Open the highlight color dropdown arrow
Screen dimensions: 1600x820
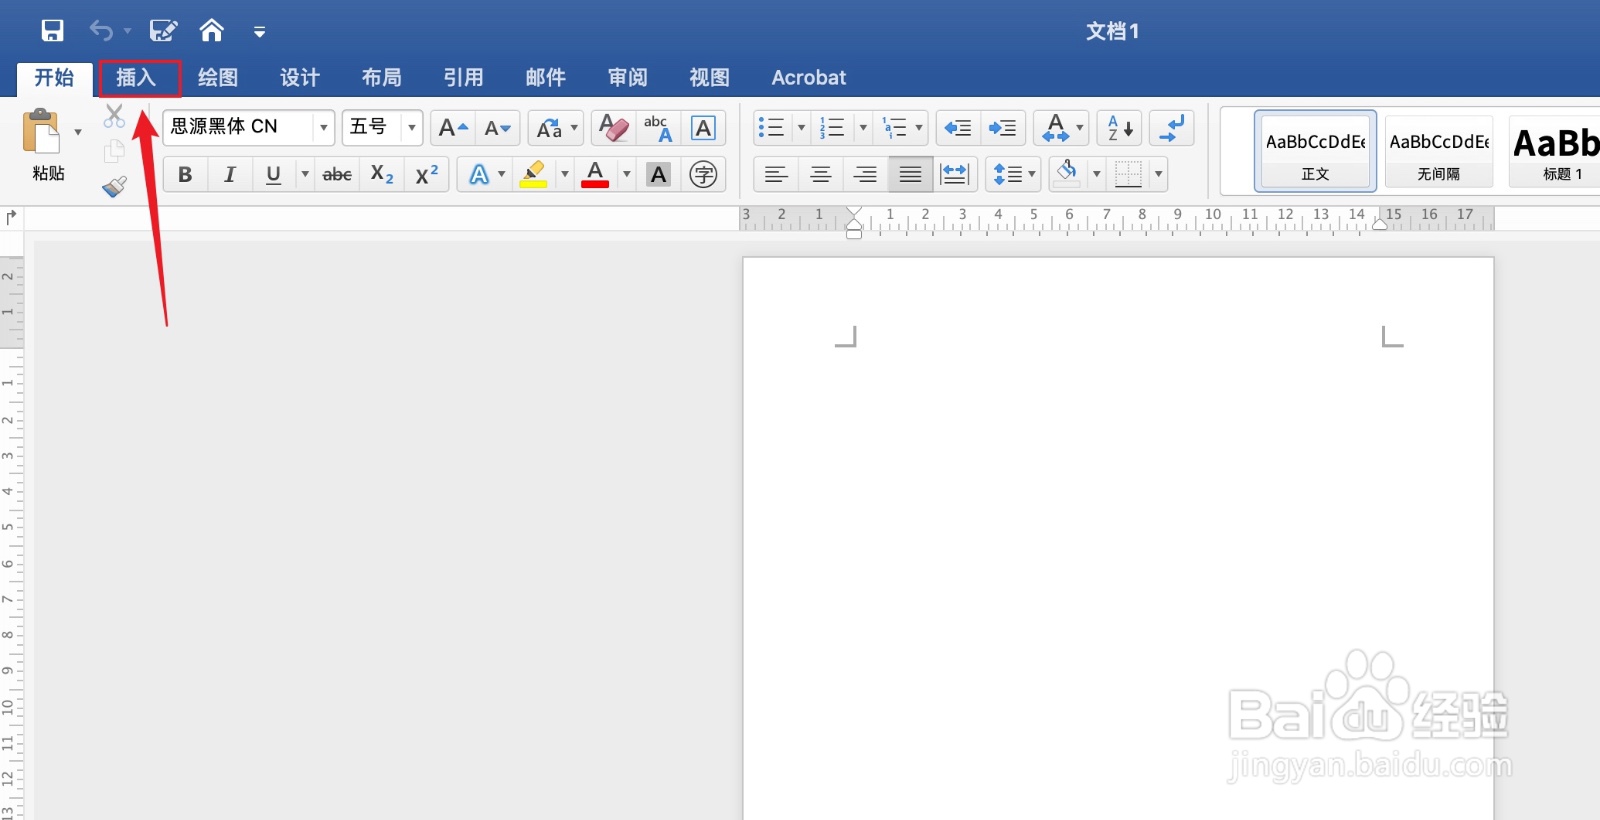[x=564, y=174]
